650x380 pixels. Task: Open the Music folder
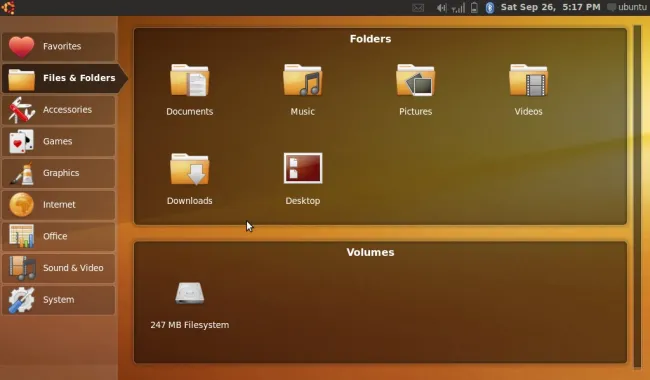[303, 80]
